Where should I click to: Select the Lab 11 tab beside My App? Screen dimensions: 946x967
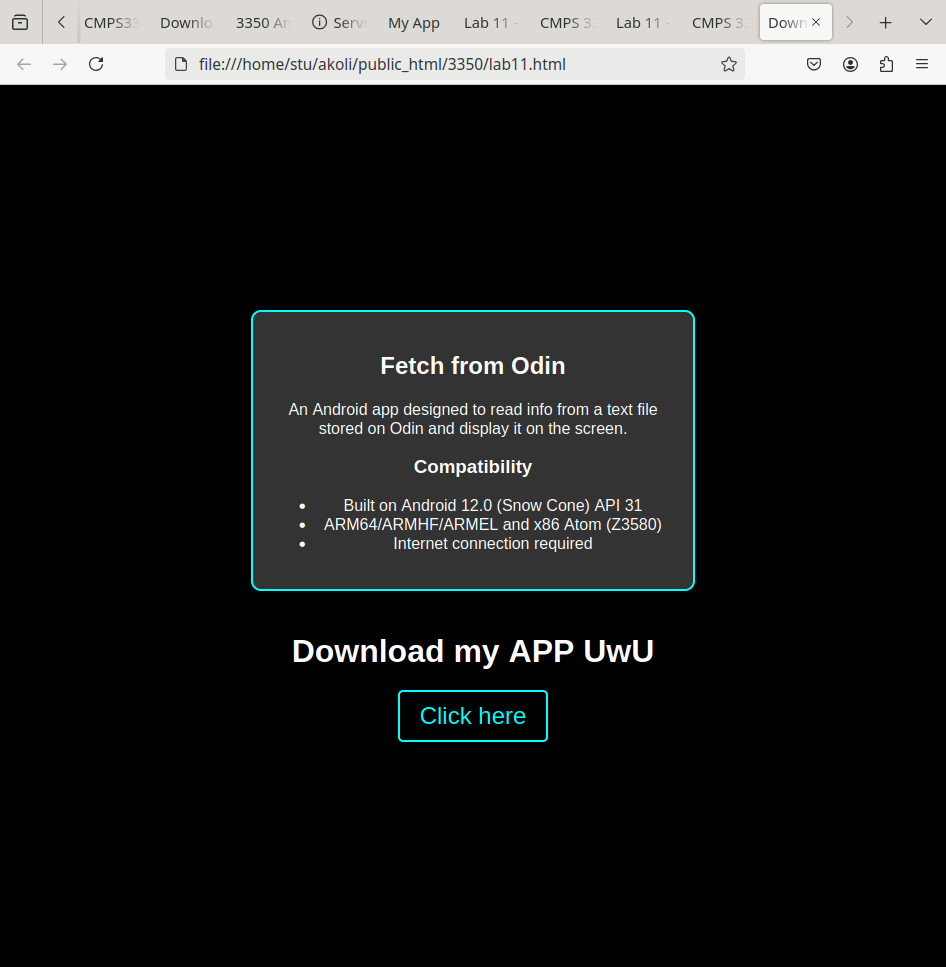[491, 23]
